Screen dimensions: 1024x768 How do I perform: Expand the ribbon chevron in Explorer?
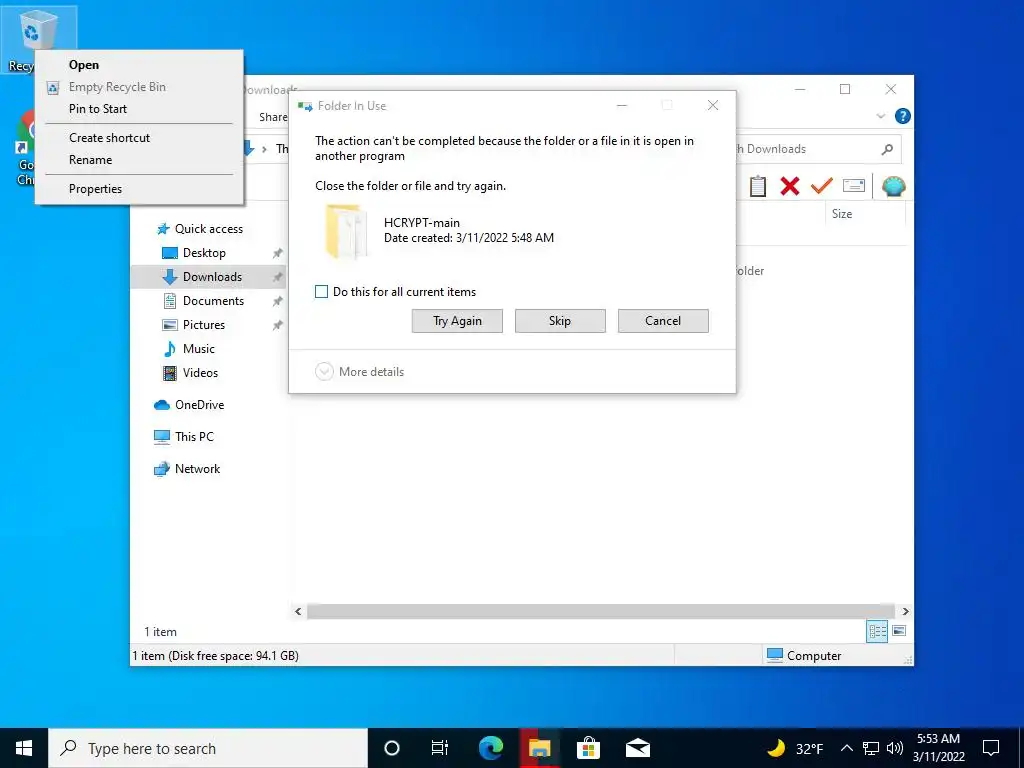880,116
